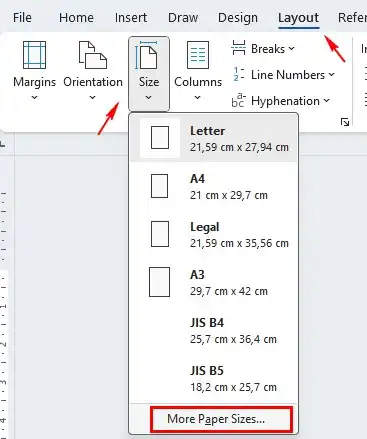Click the Line Numbers icon
Image resolution: width=367 pixels, height=439 pixels.
[239, 74]
